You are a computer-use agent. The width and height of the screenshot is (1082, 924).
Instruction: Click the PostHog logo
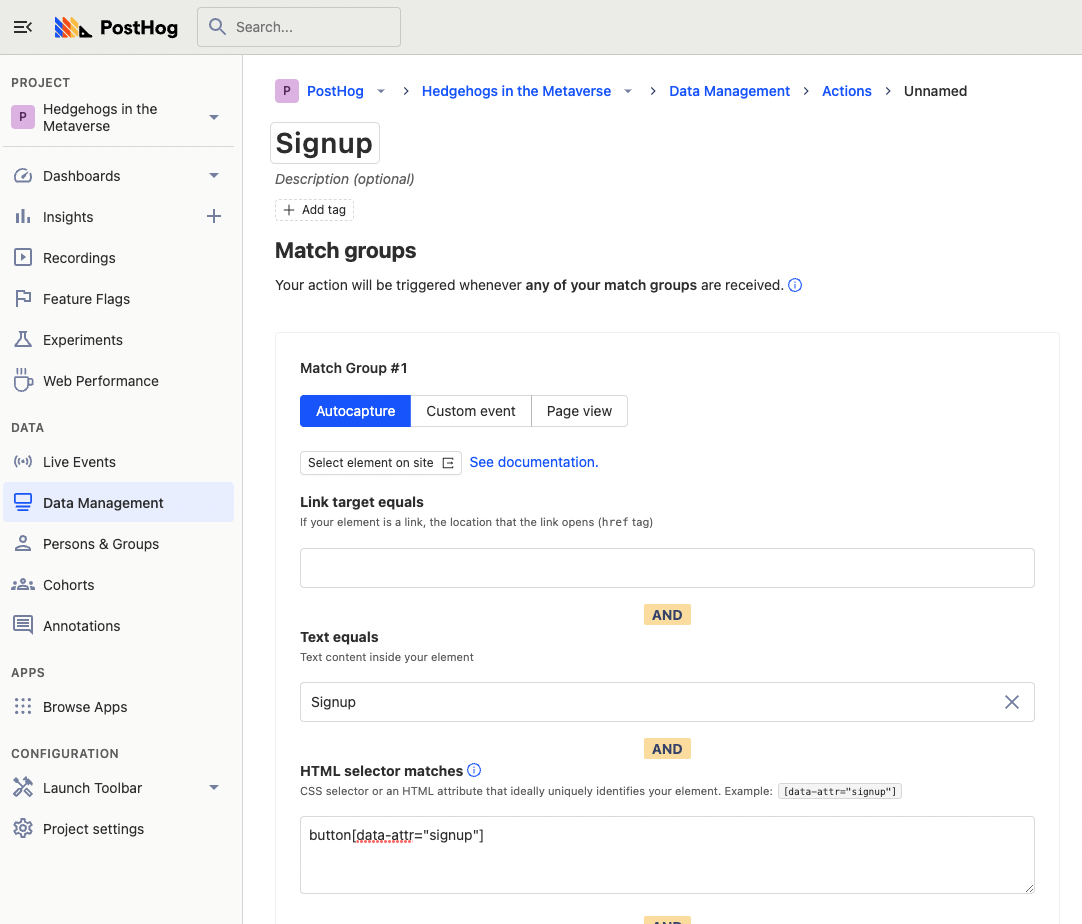pos(116,27)
